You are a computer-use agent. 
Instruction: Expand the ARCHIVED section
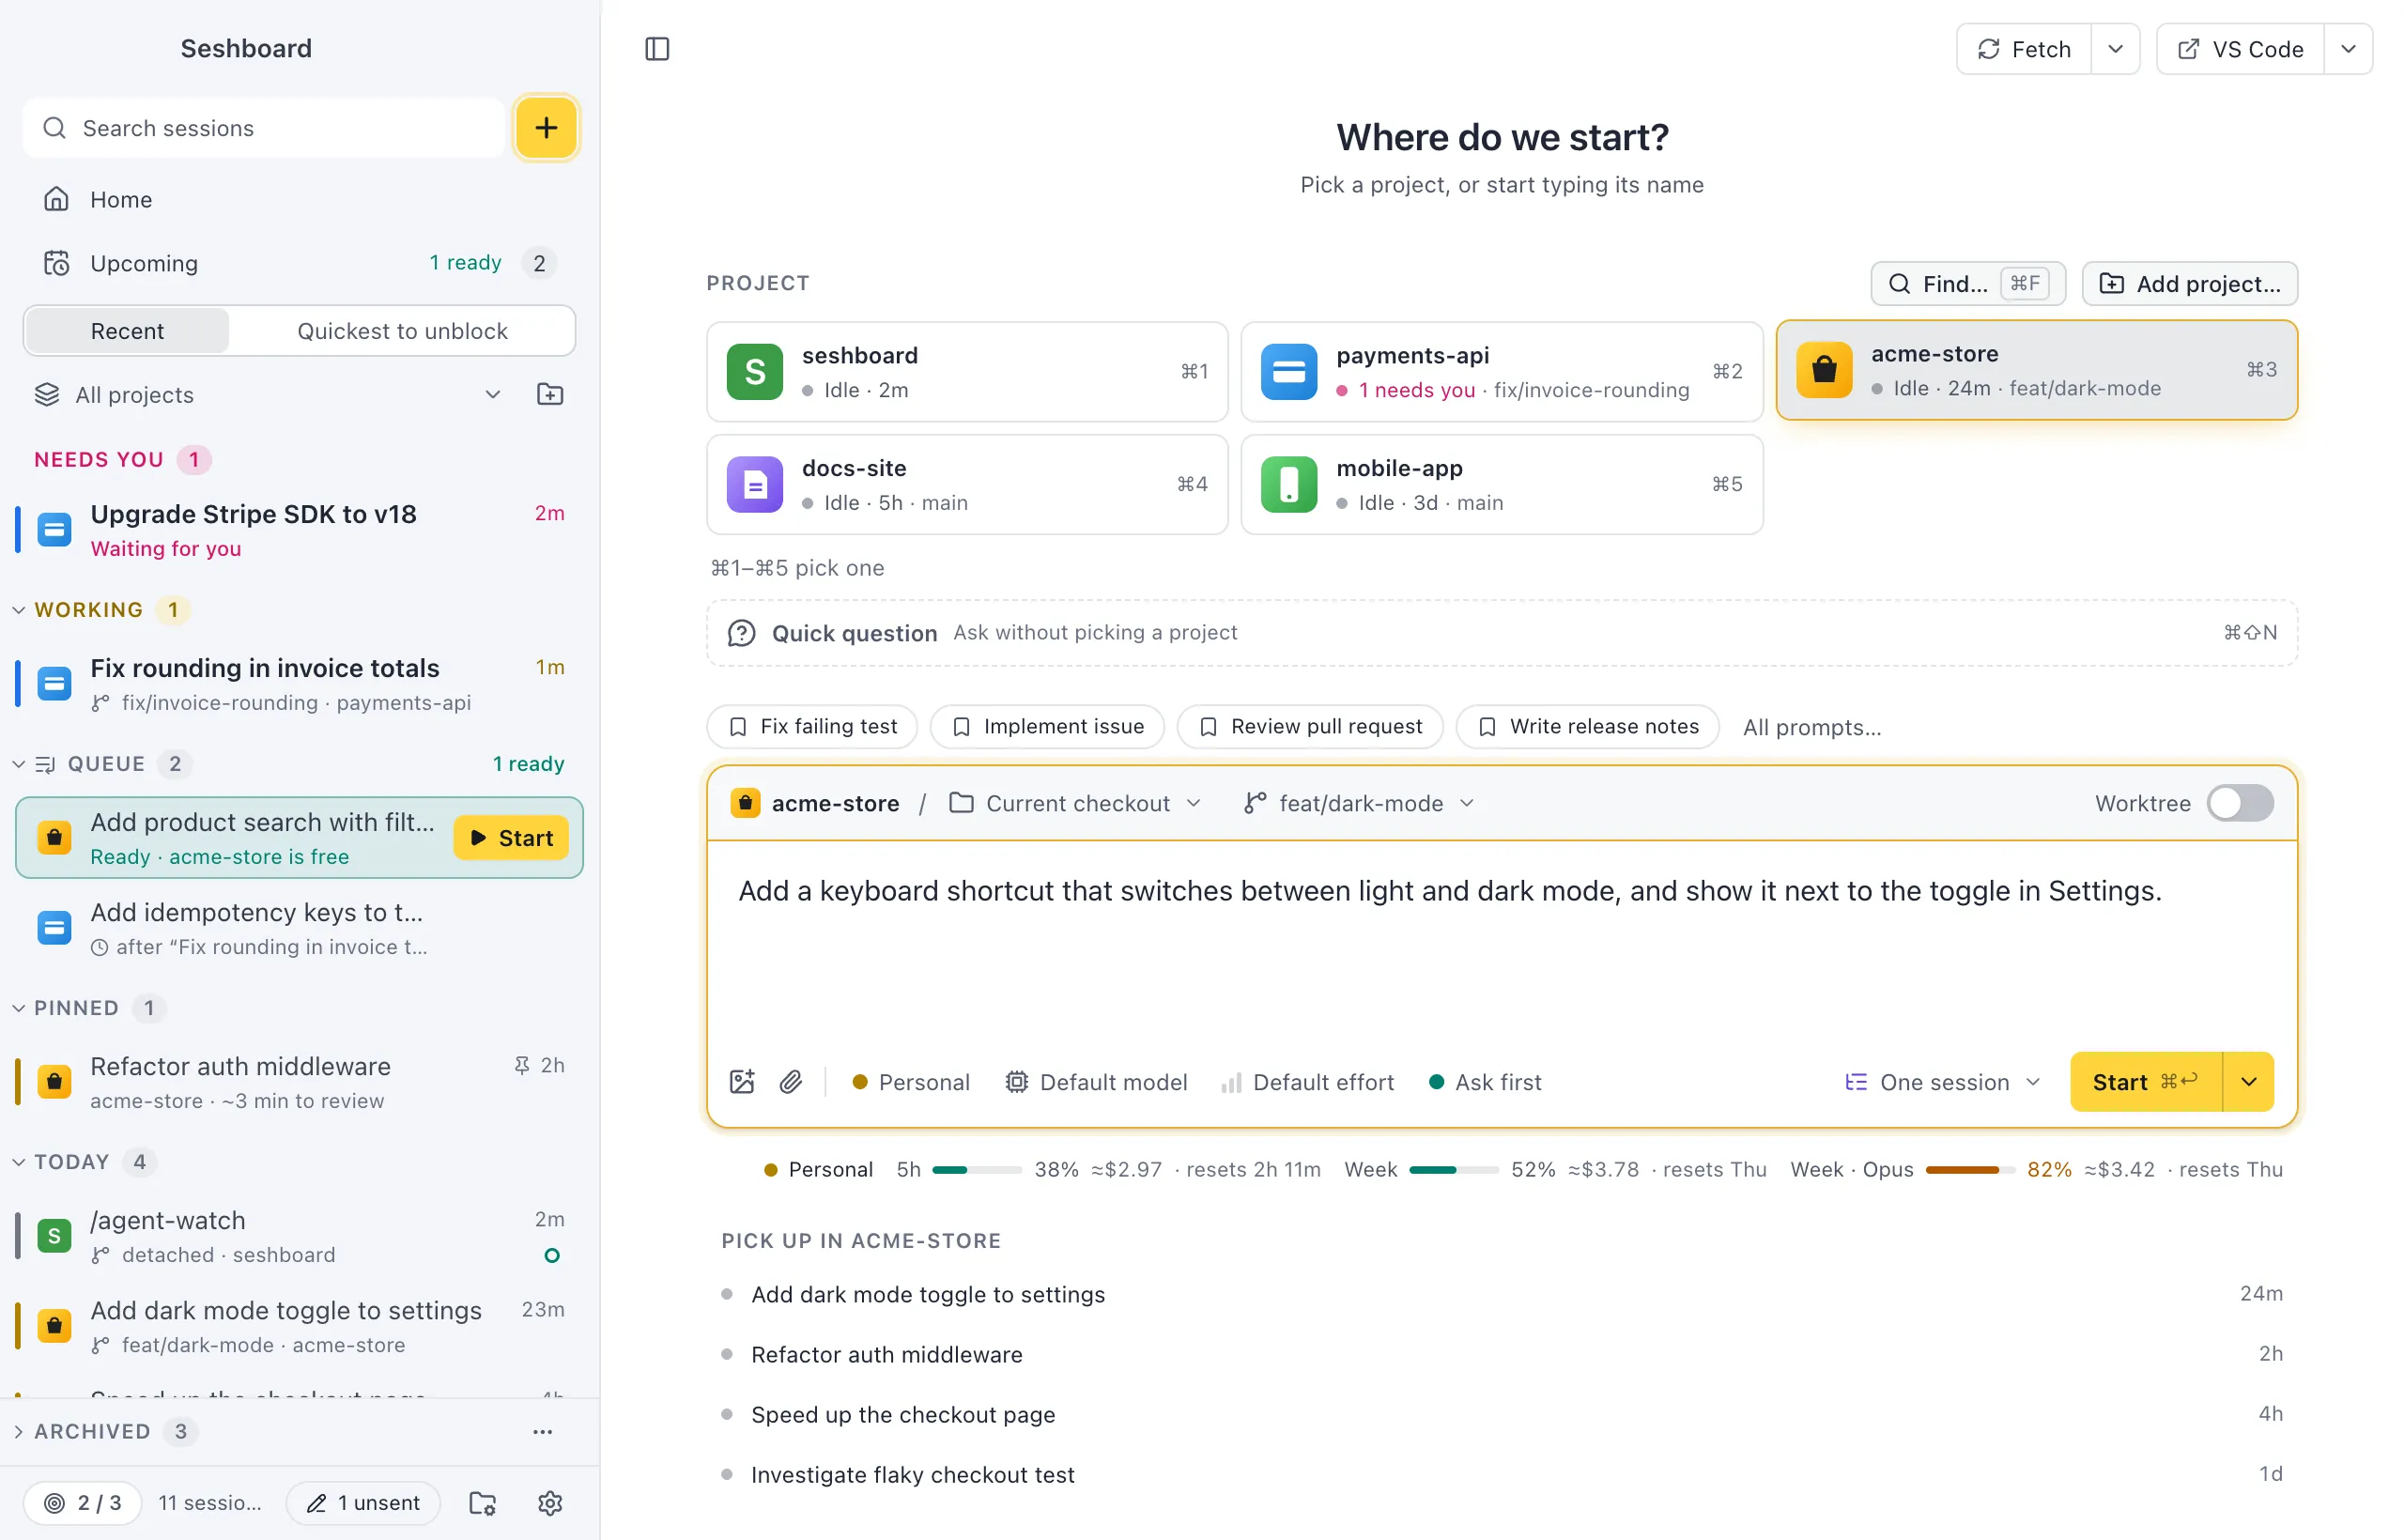[19, 1432]
